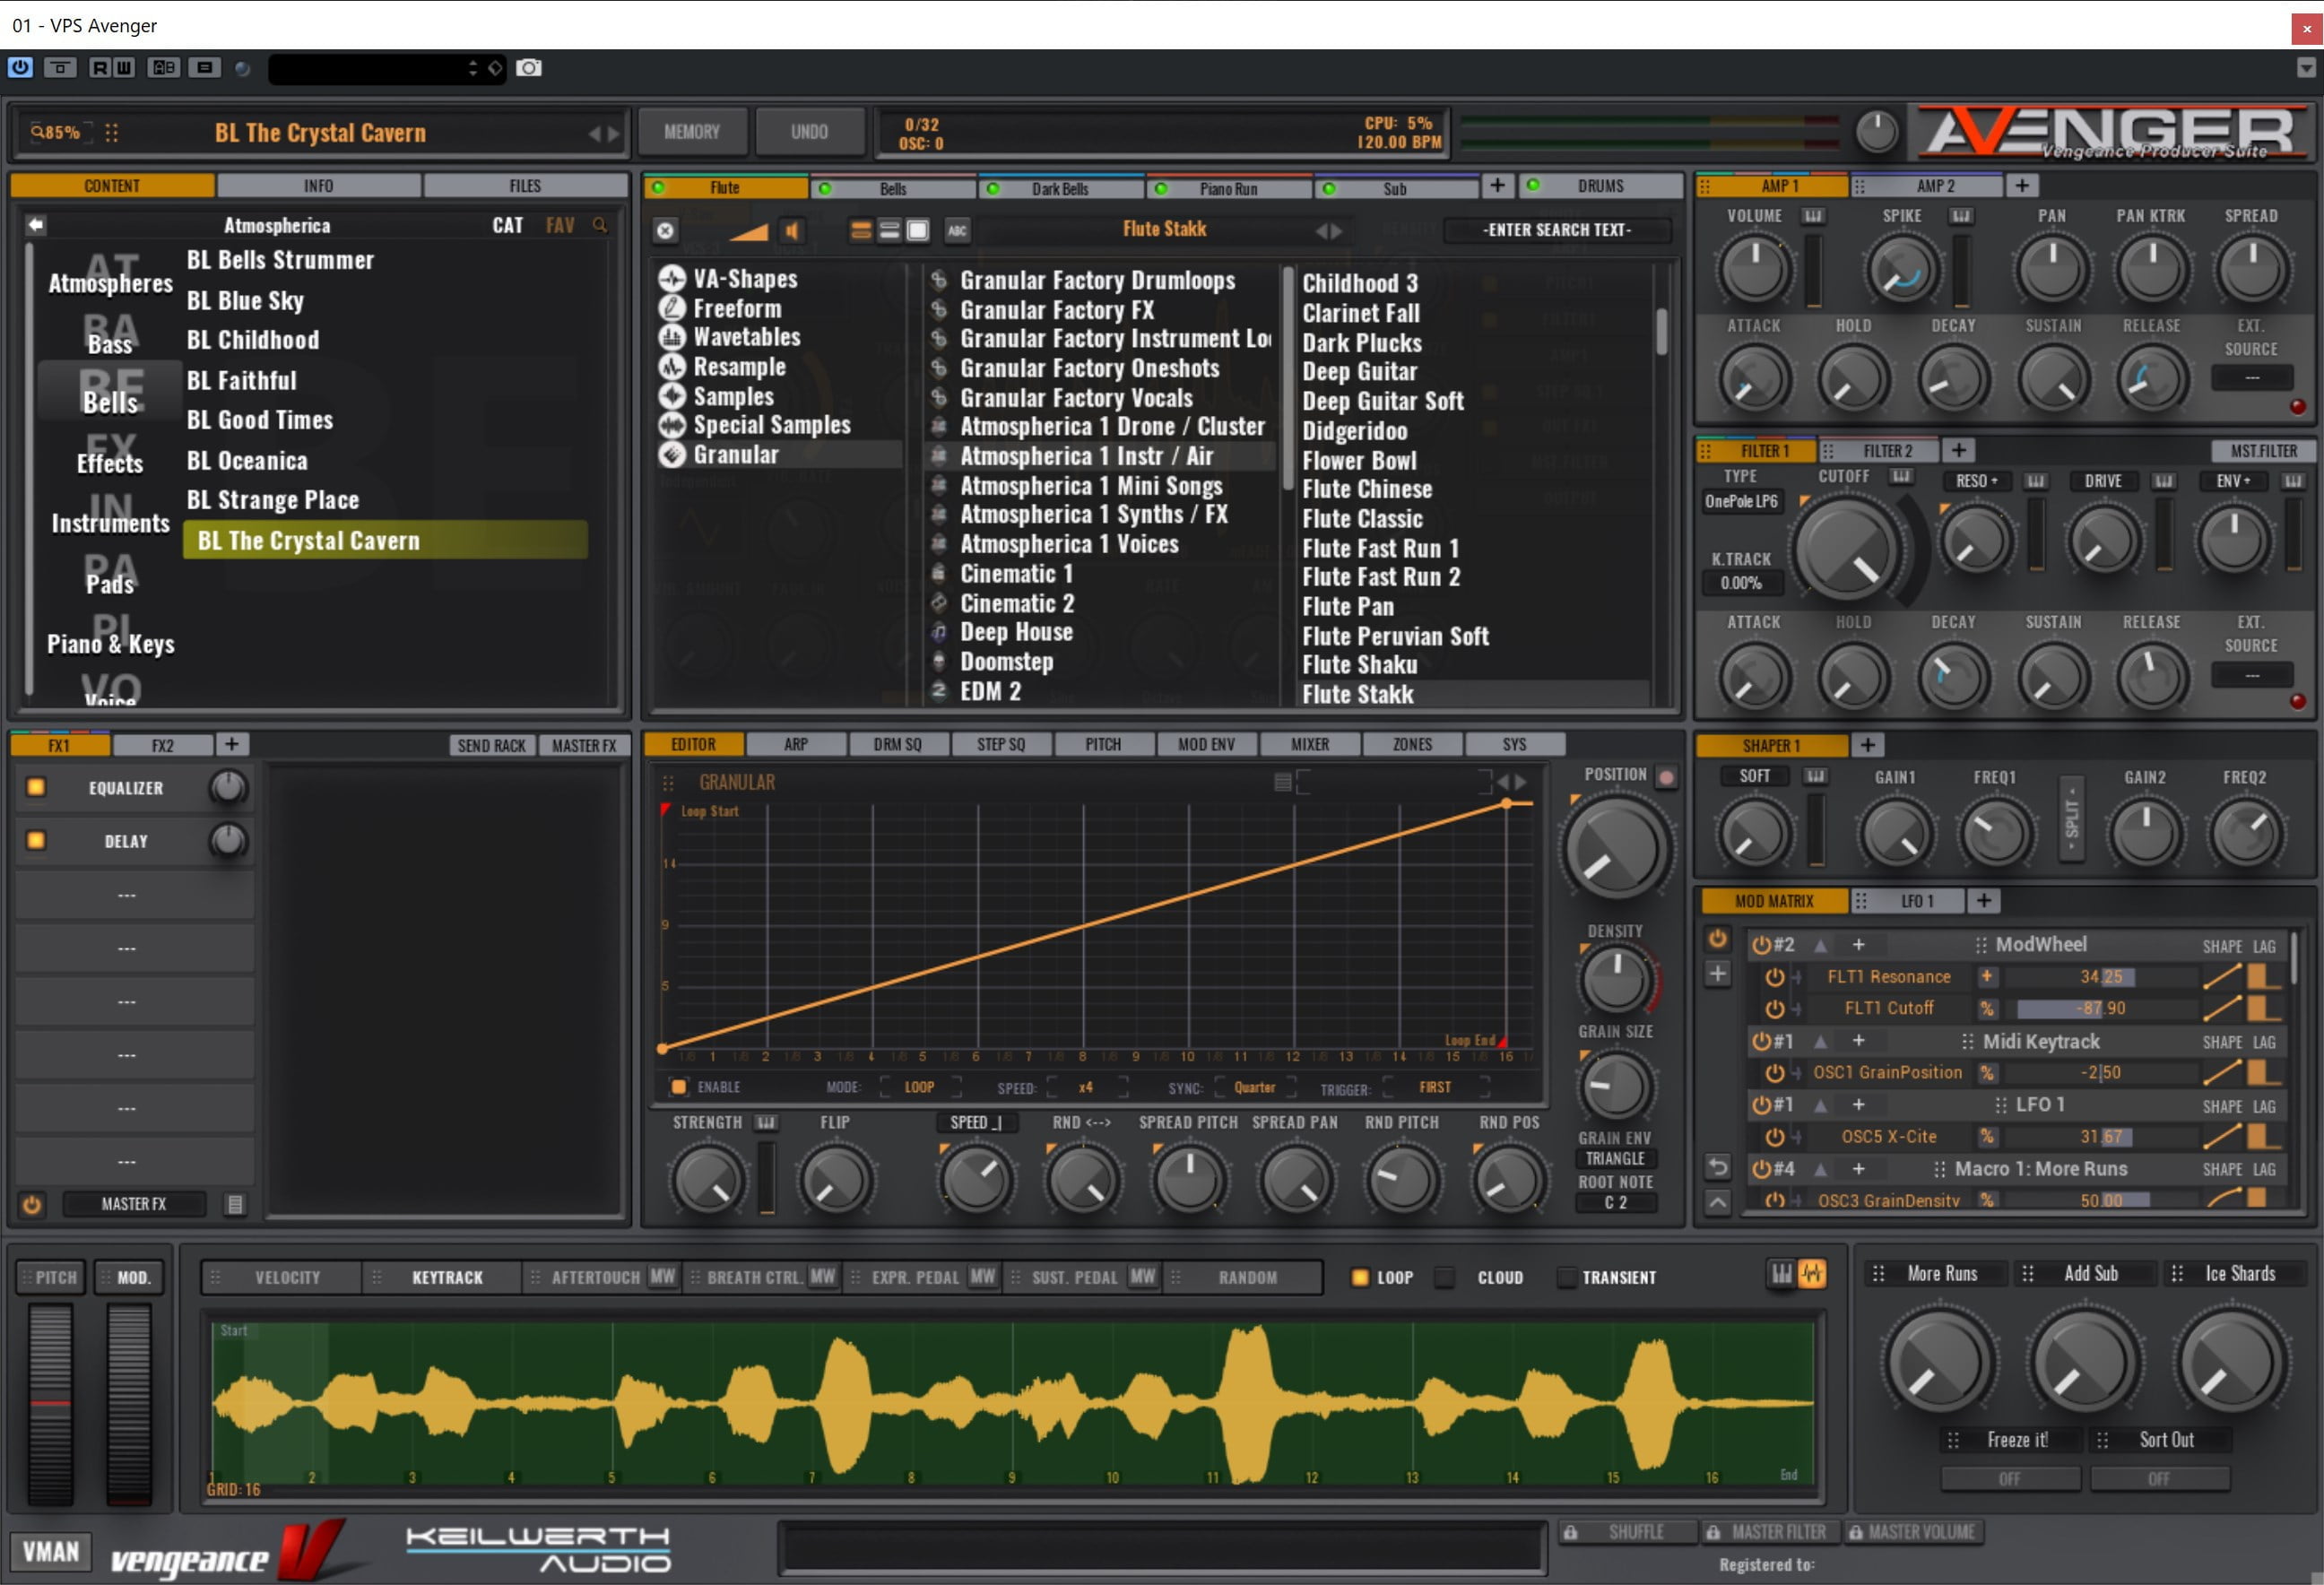Toggle the EQUALIZER effect on/off

click(36, 787)
